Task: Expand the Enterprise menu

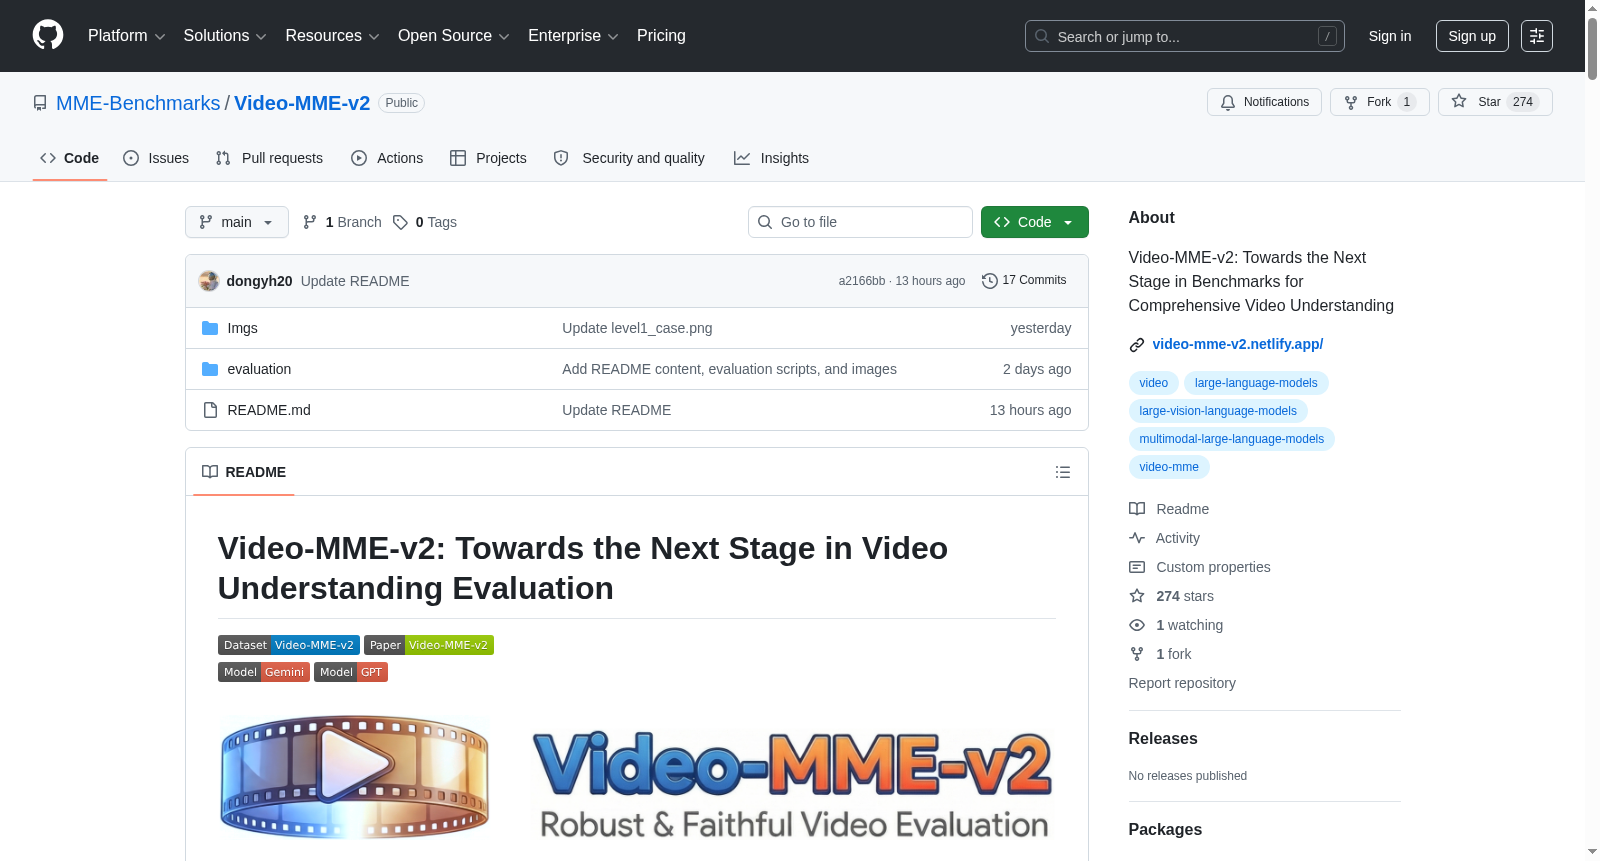Action: pyautogui.click(x=573, y=36)
